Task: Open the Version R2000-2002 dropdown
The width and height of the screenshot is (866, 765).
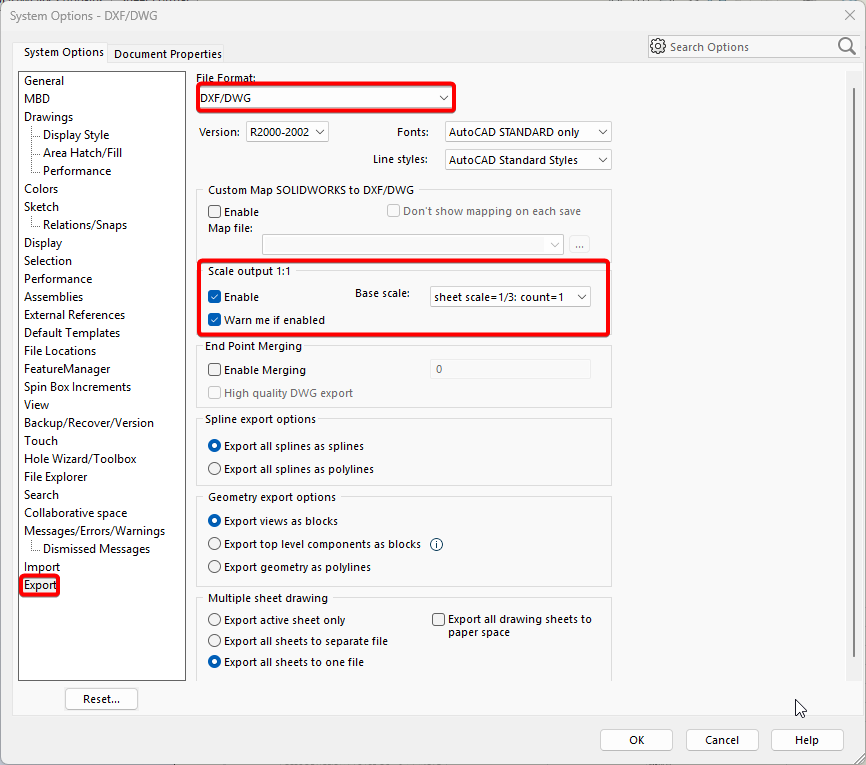Action: (287, 132)
